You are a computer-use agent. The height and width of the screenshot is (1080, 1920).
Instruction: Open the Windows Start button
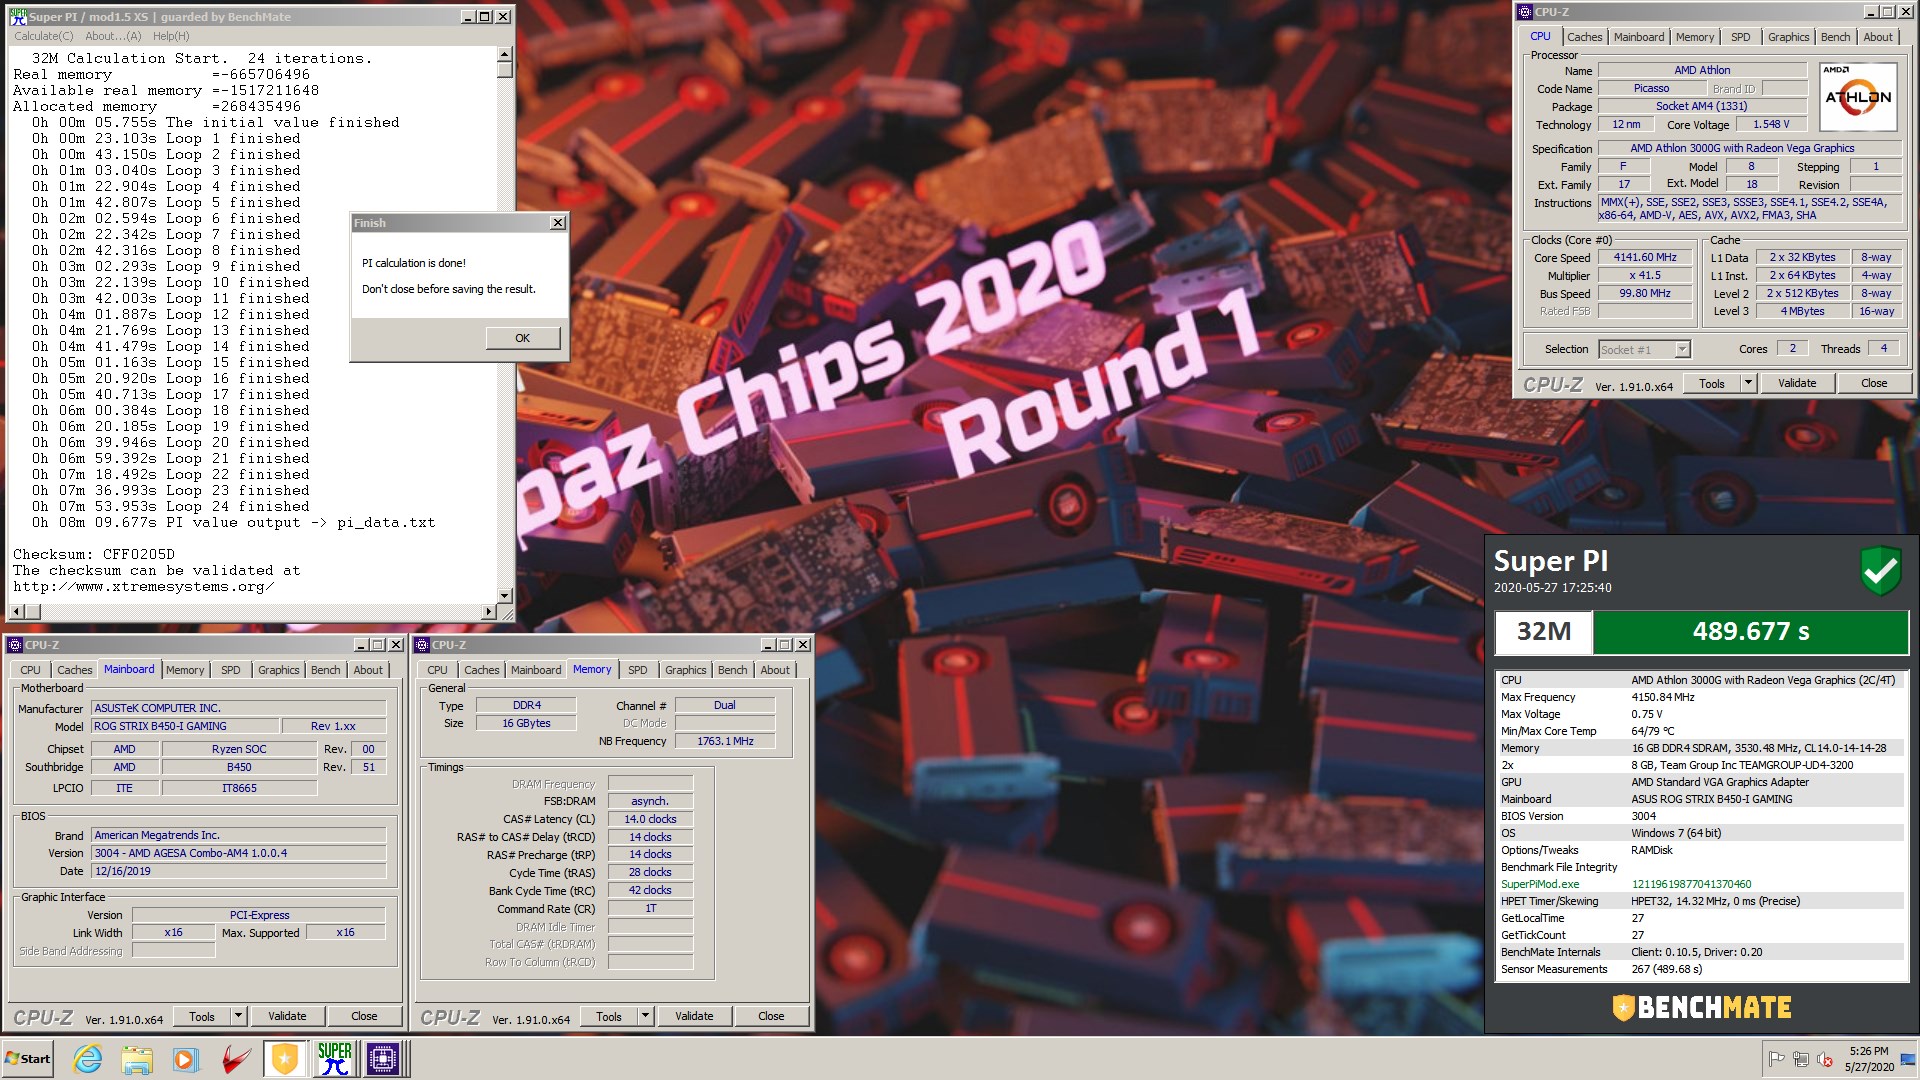pos(28,1058)
